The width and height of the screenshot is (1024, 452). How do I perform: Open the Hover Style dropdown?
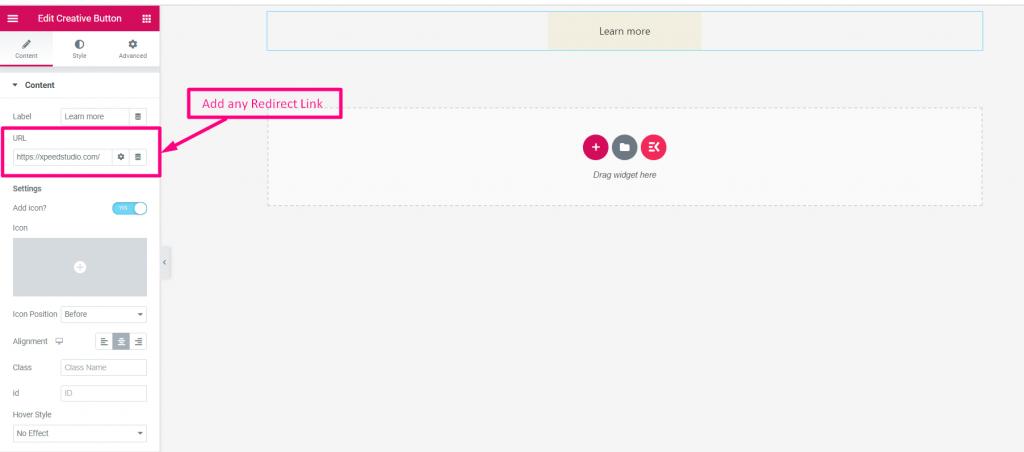click(80, 433)
